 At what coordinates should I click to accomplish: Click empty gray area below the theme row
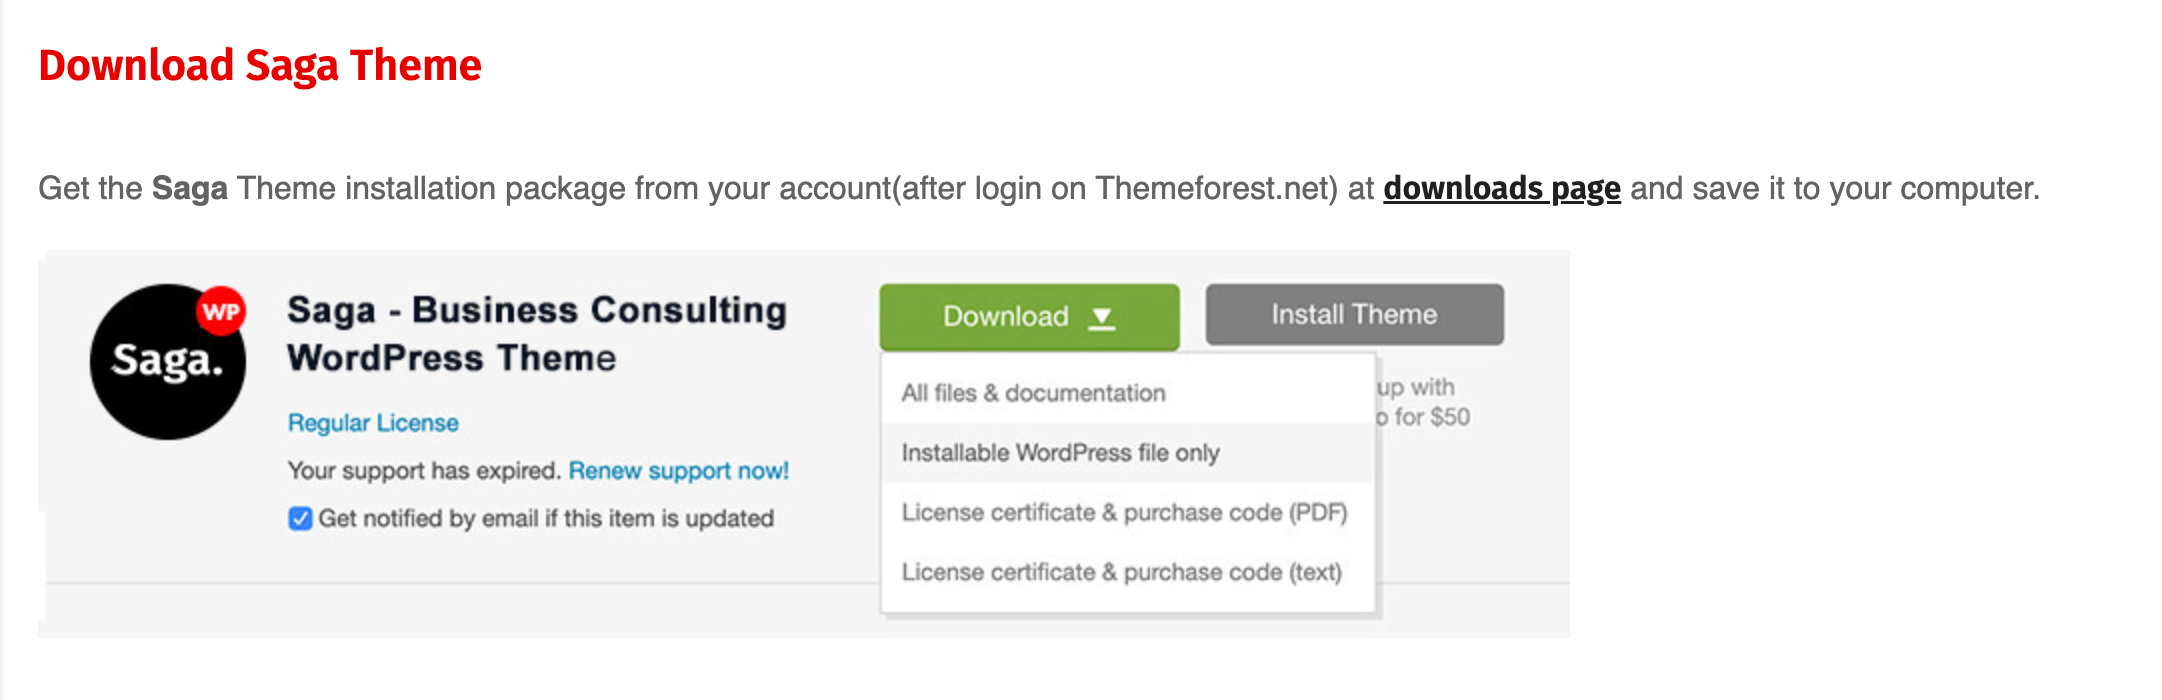460,610
